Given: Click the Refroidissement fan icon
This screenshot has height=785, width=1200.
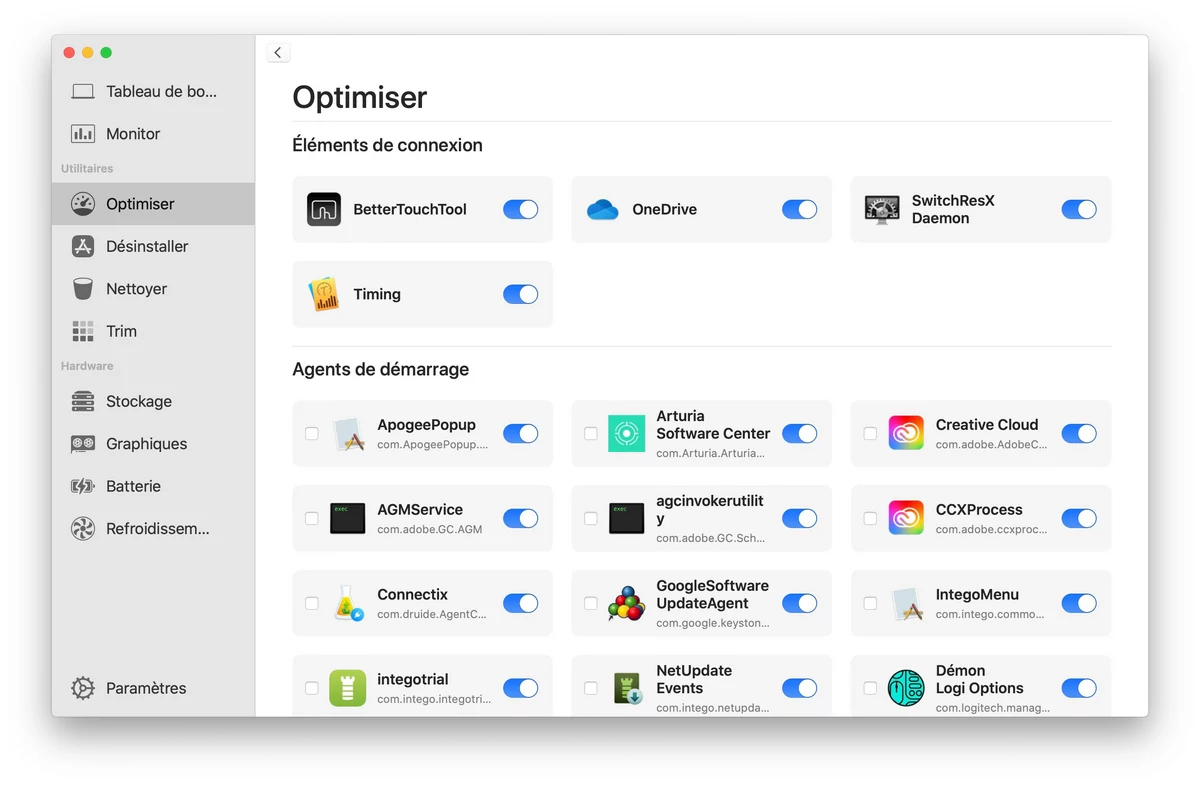Looking at the screenshot, I should click(83, 529).
